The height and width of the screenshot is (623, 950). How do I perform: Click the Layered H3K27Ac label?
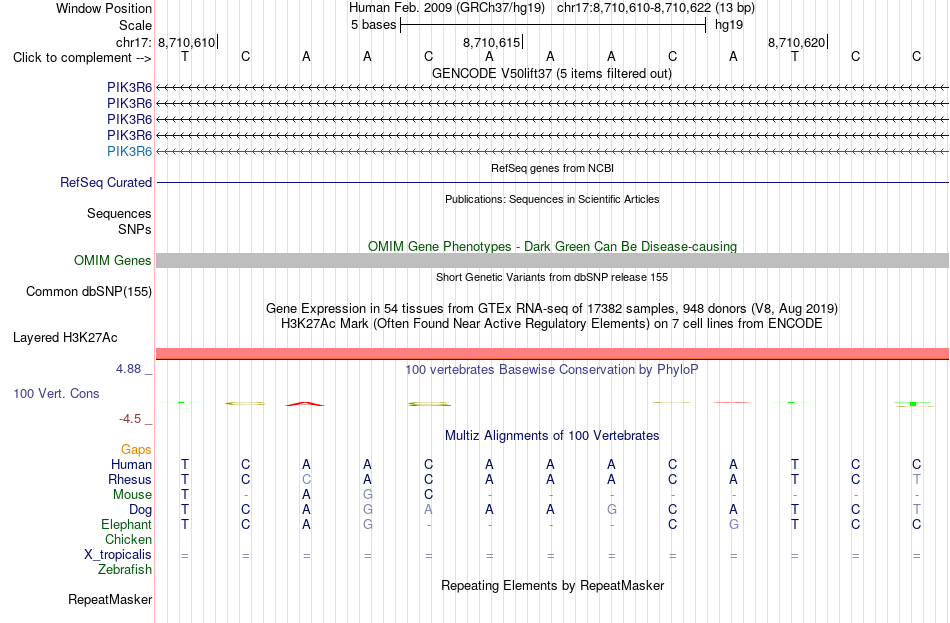[x=65, y=338]
